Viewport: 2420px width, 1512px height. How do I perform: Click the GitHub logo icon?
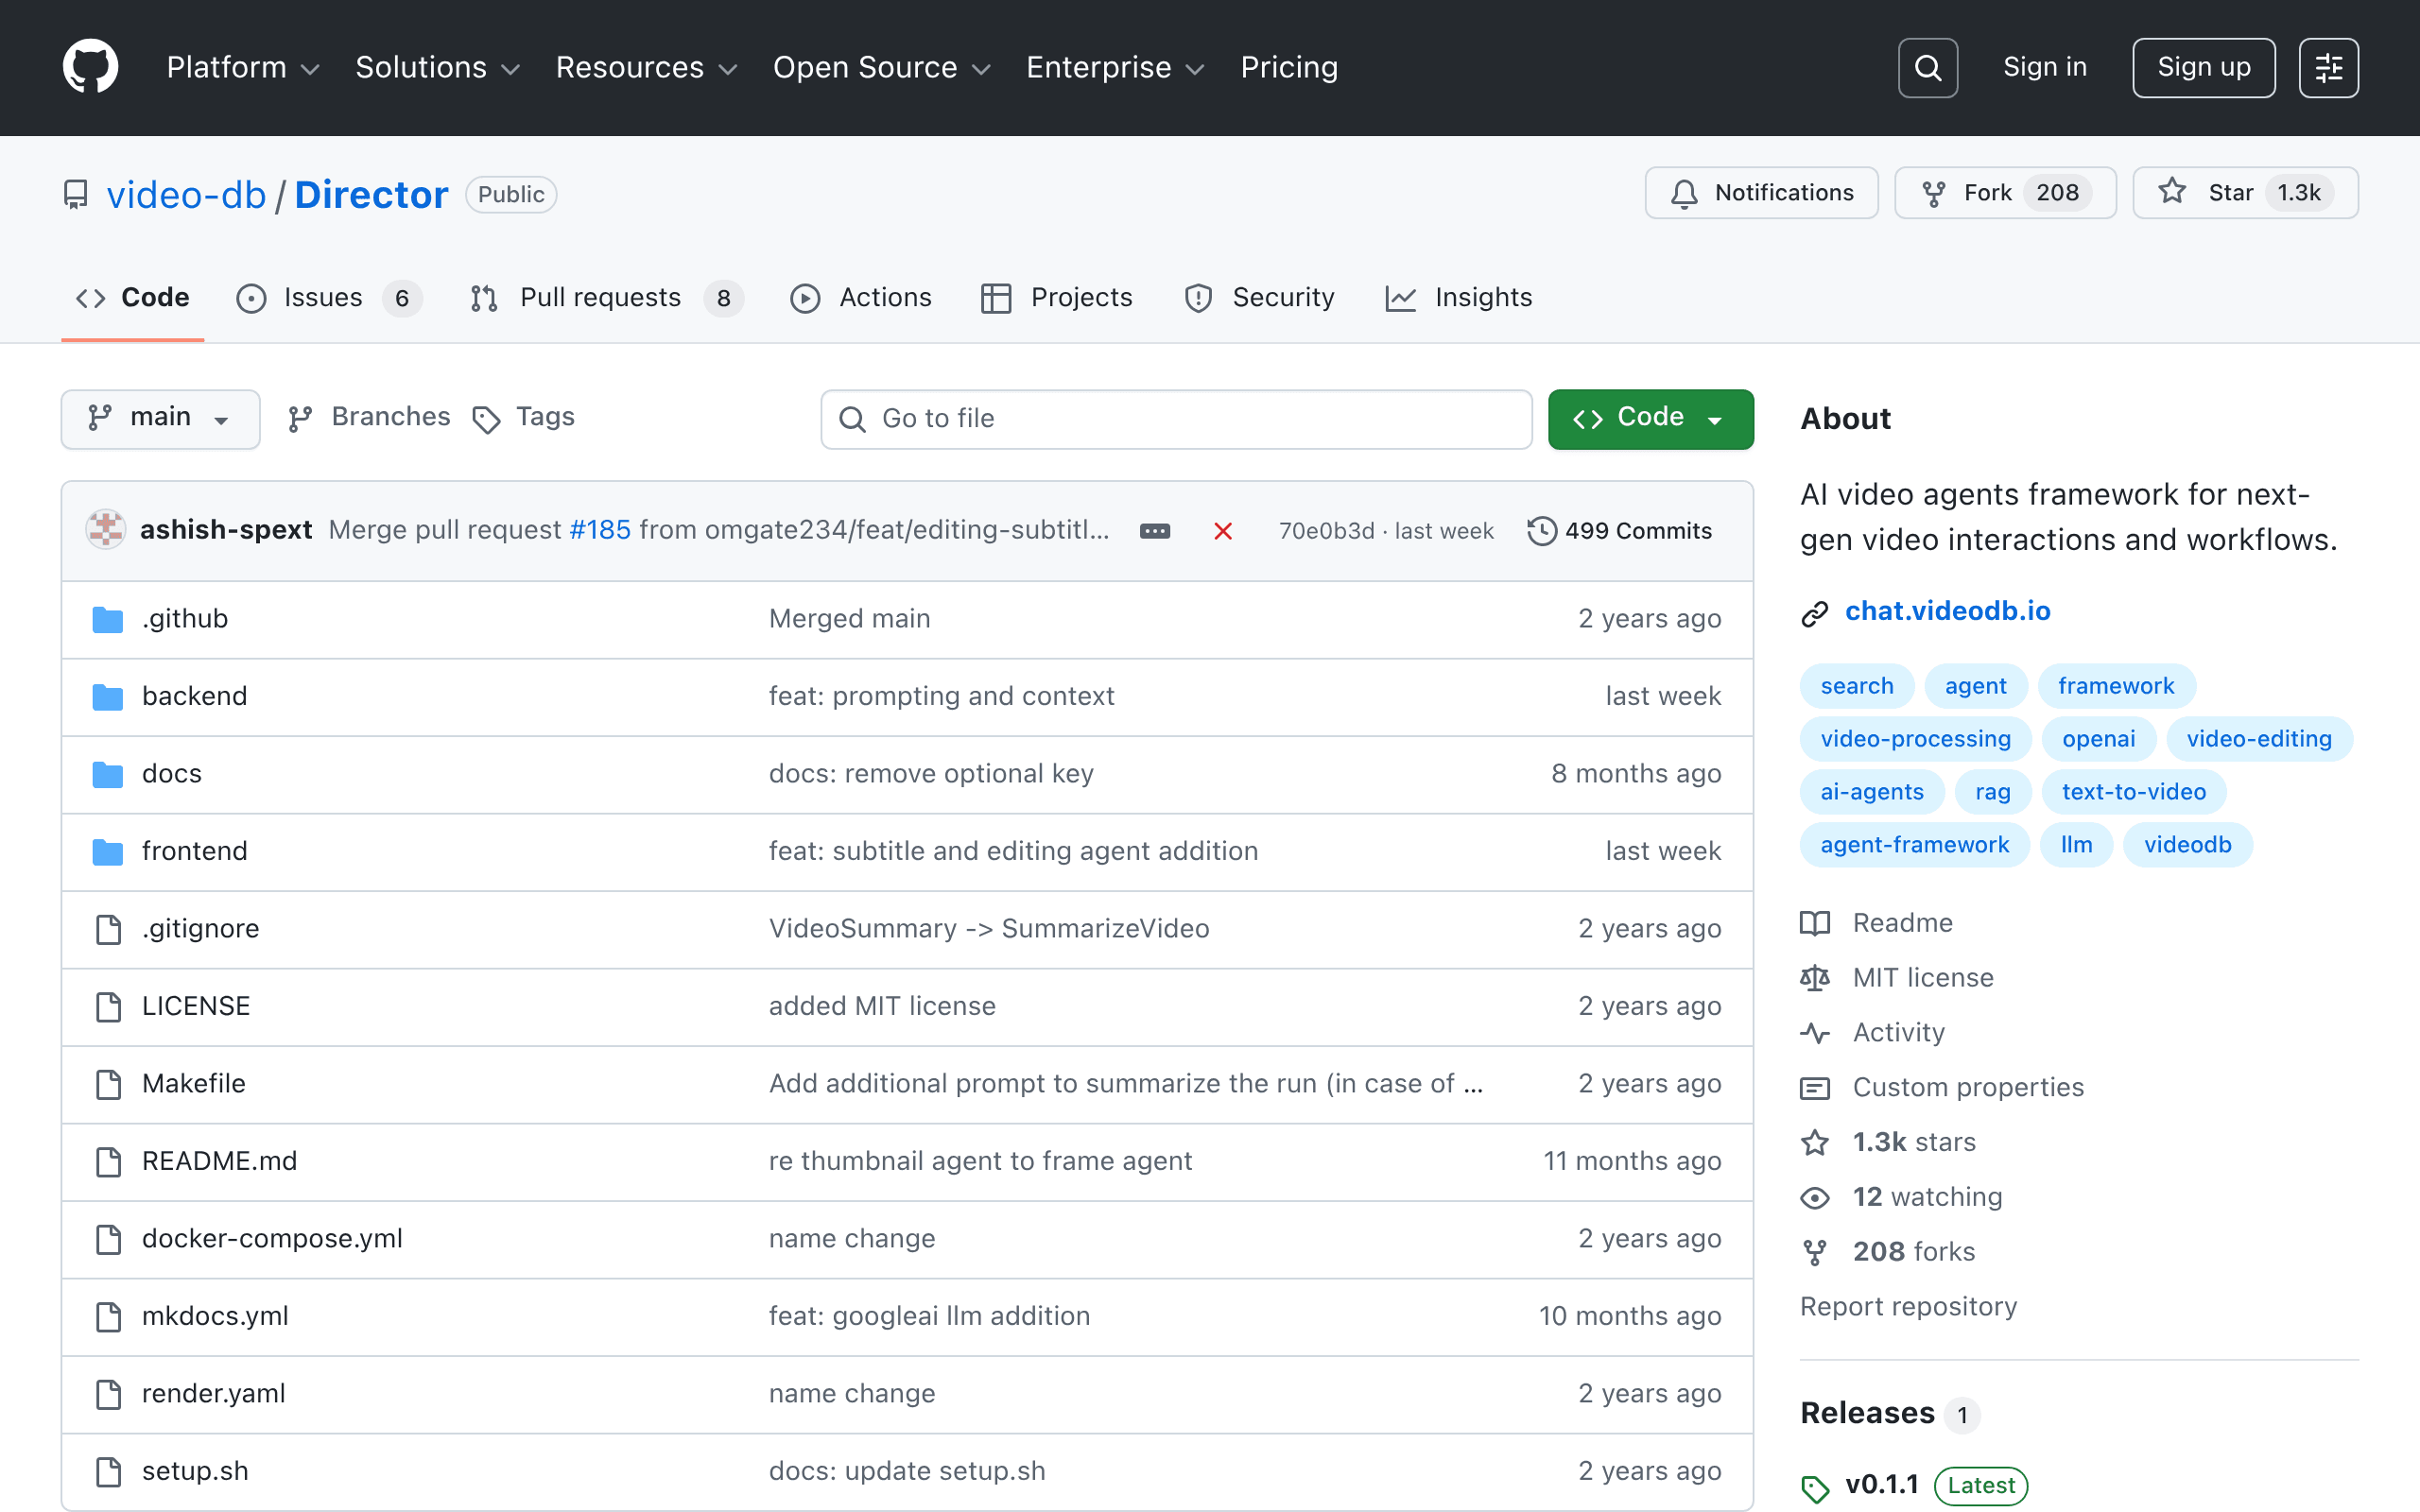(90, 67)
